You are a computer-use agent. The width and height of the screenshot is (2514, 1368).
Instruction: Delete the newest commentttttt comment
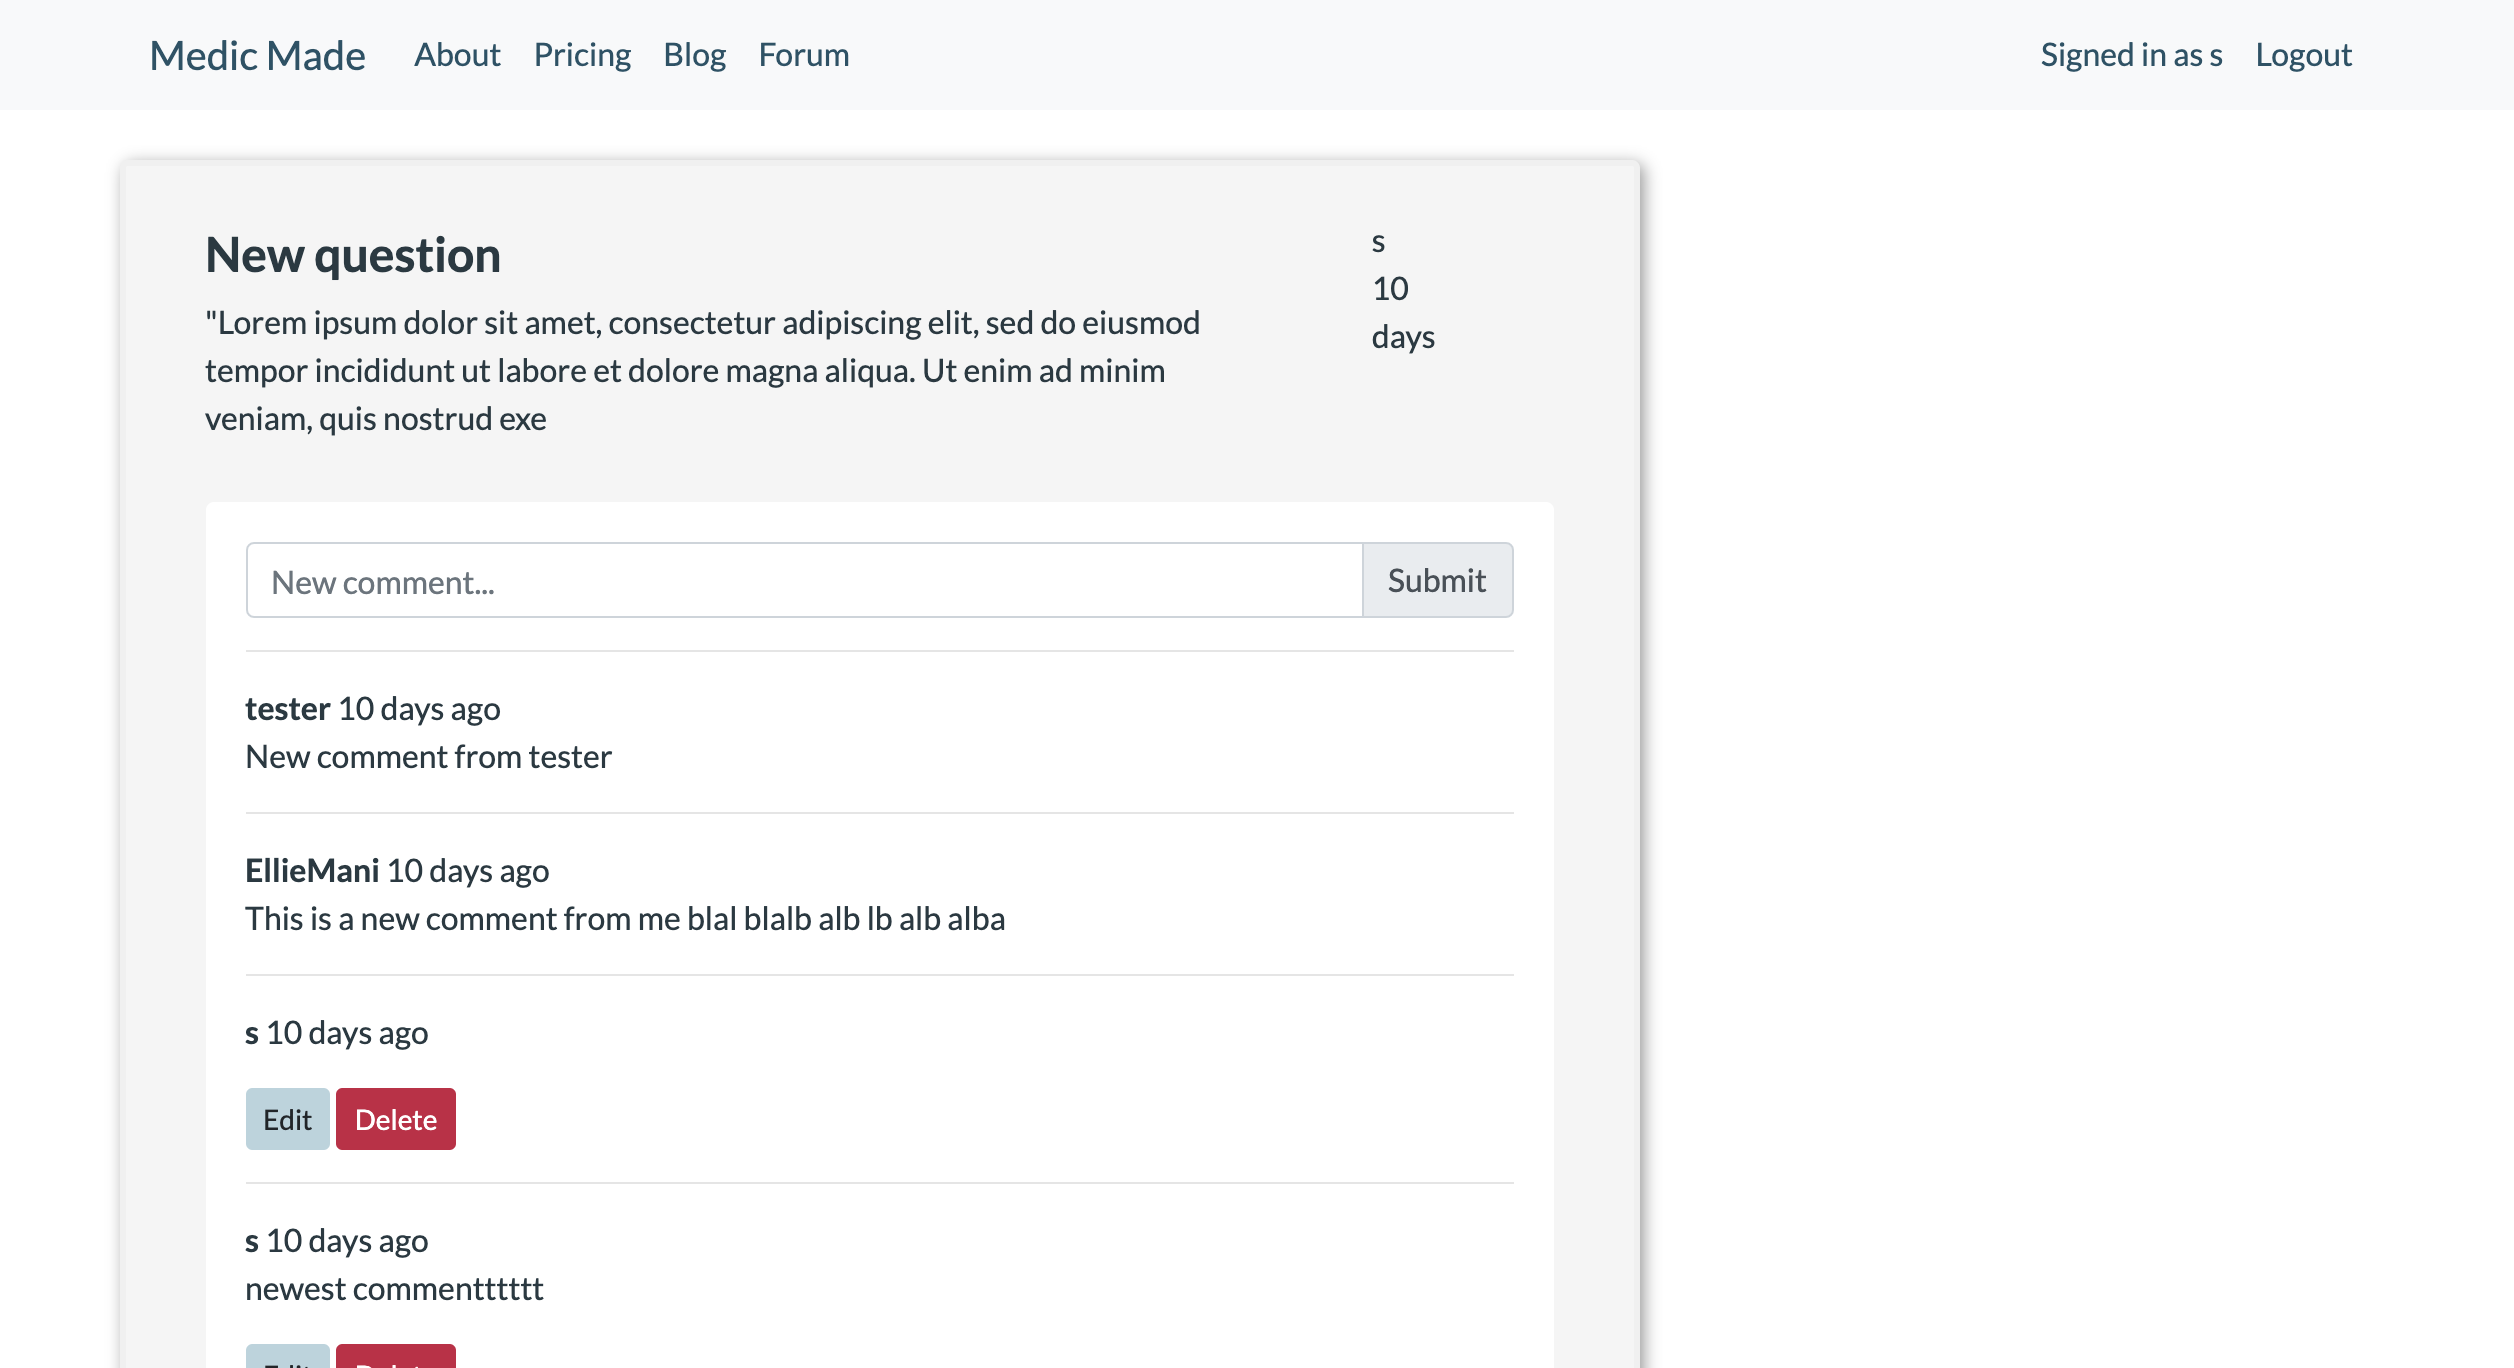point(396,1360)
